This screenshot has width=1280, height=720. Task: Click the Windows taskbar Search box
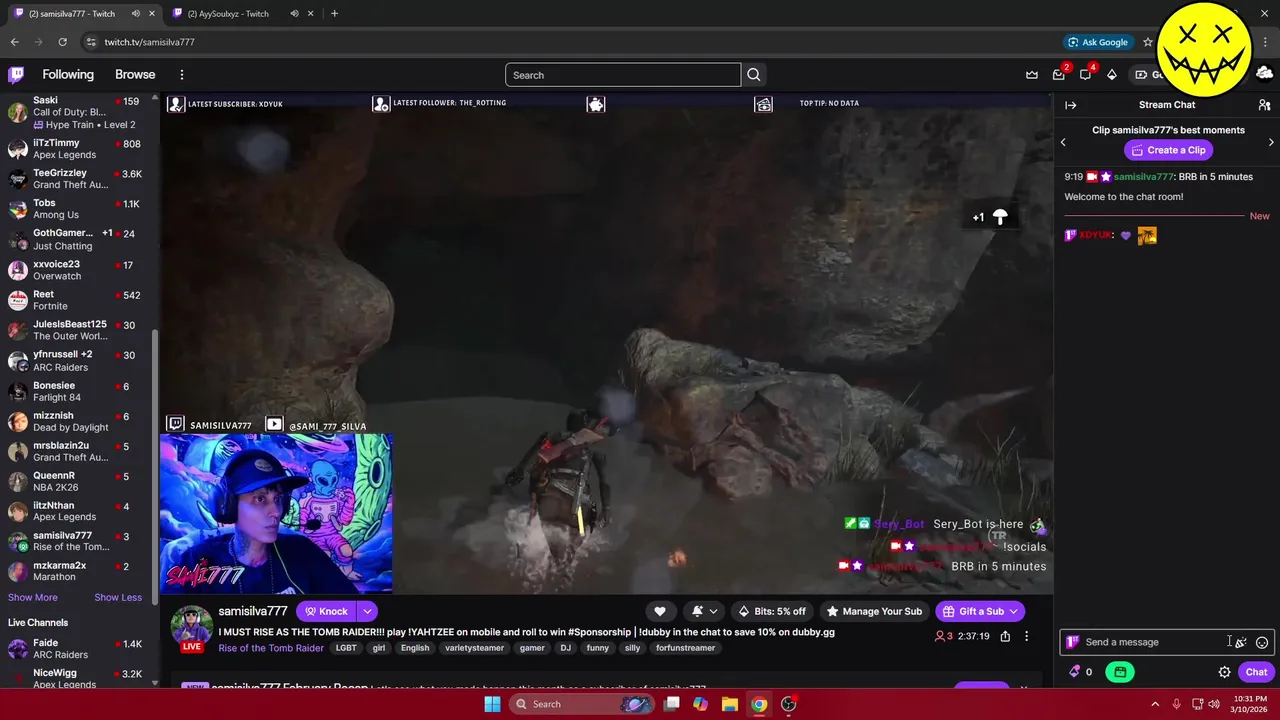coord(583,704)
